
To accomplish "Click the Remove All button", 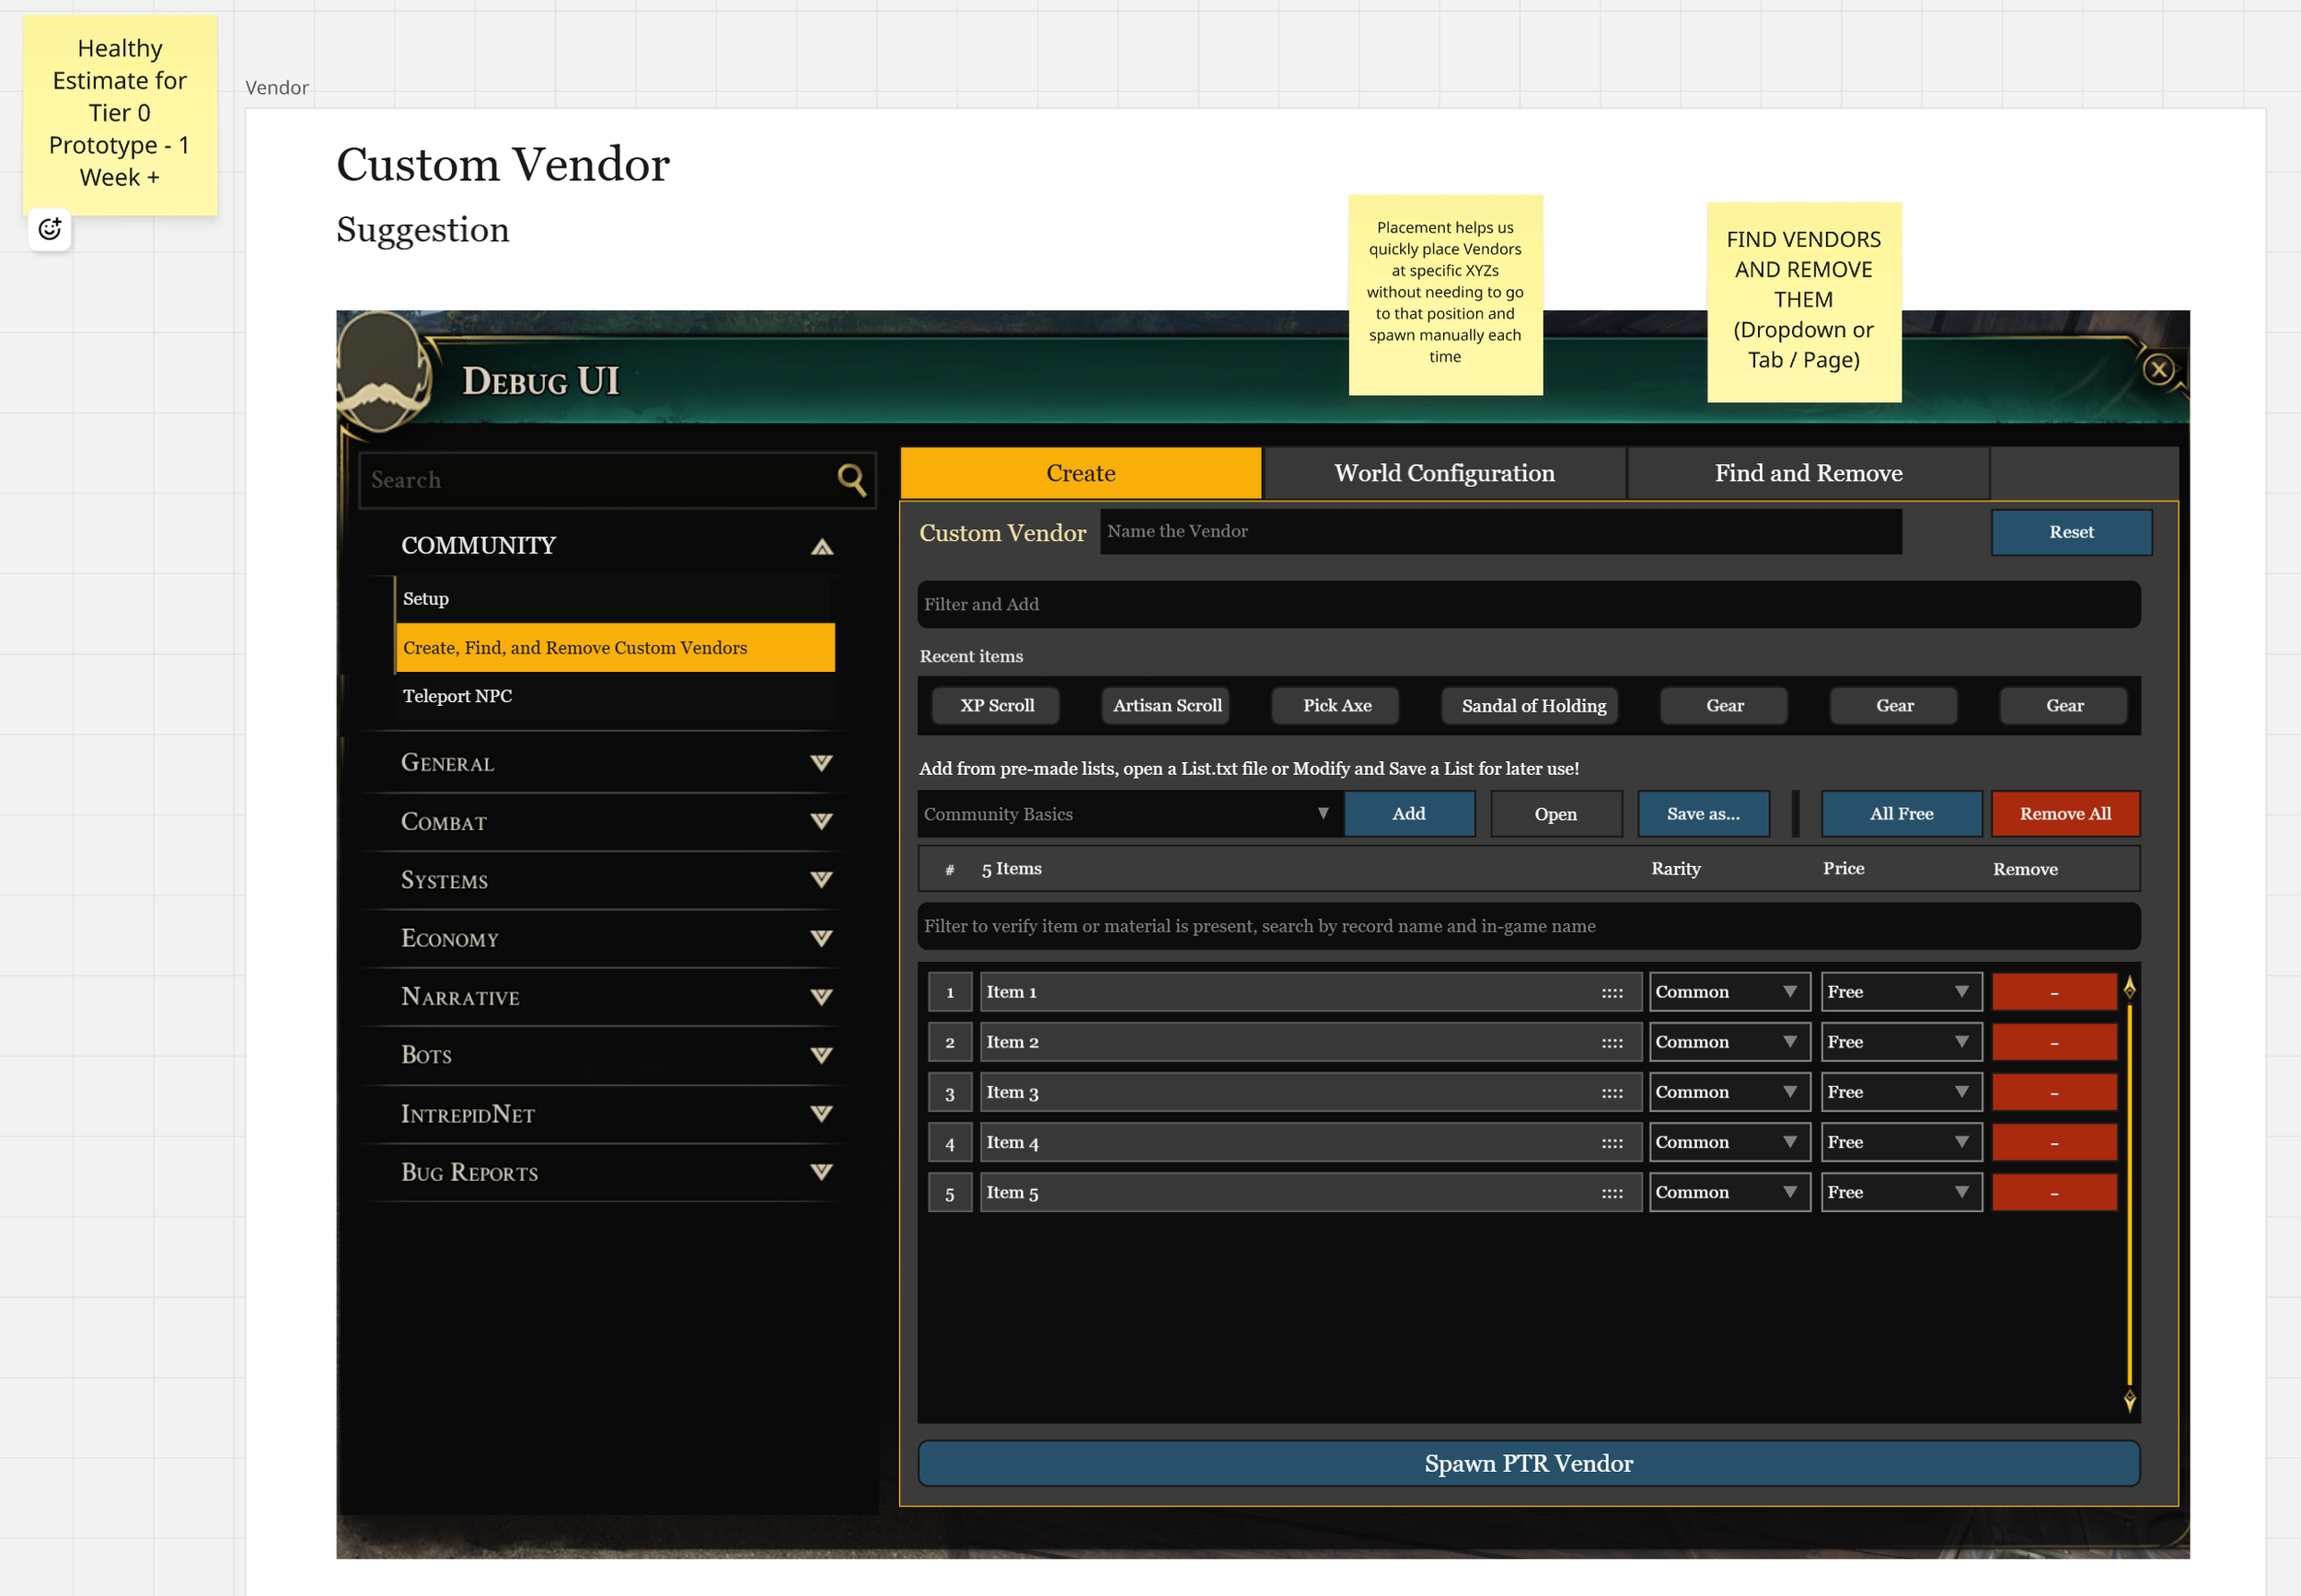I will pos(2064,814).
